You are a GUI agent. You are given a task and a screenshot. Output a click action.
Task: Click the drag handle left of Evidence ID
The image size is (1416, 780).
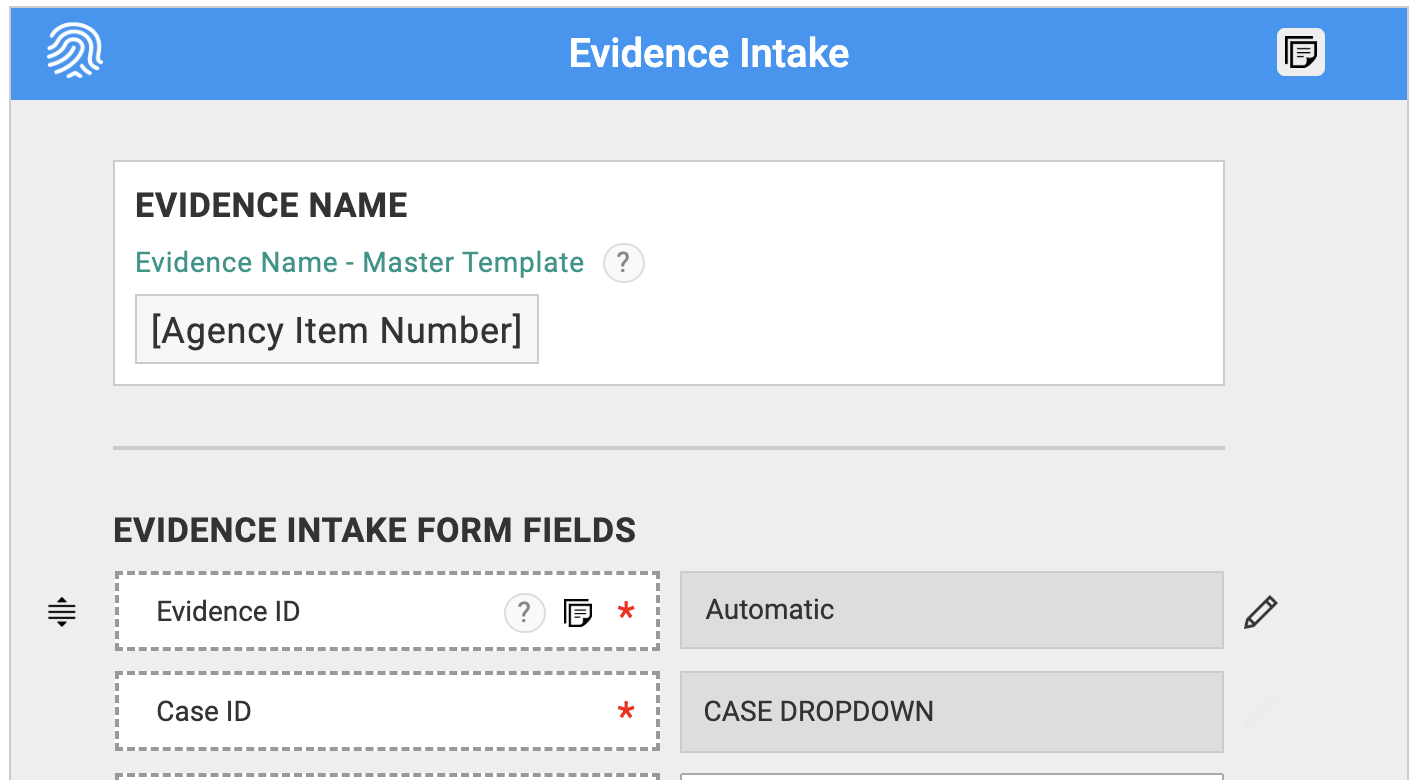coord(62,611)
